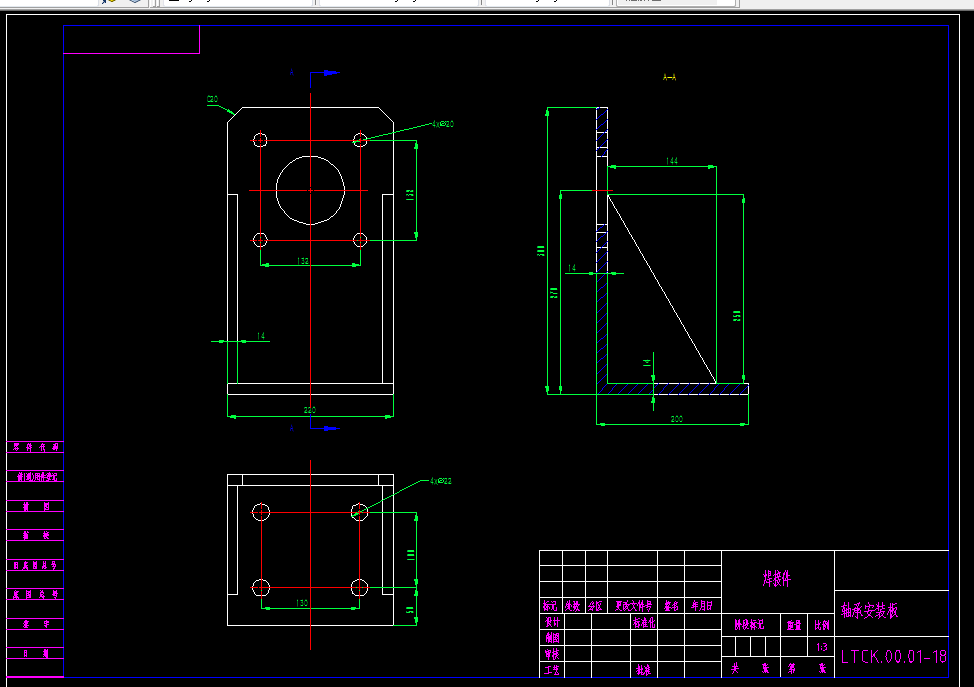
Task: Select the 审核 row label
Action: (x=552, y=654)
